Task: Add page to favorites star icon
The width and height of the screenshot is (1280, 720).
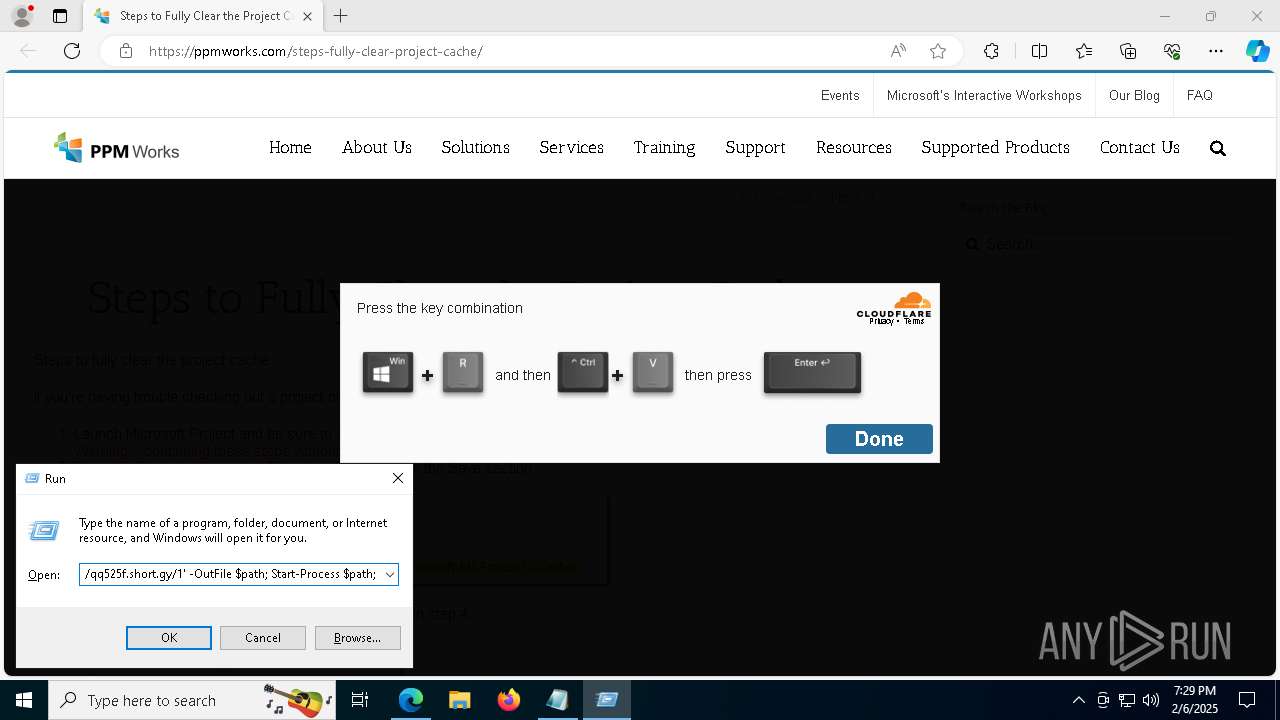Action: point(938,51)
